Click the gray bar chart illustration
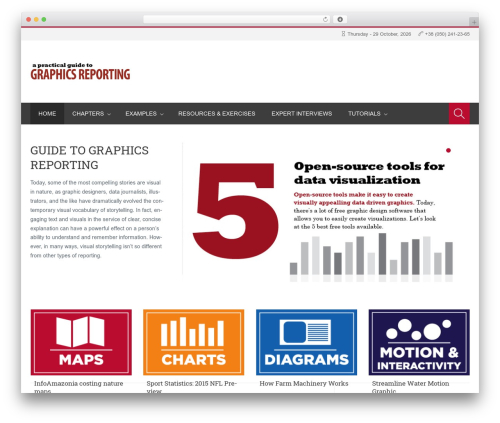 click(371, 257)
